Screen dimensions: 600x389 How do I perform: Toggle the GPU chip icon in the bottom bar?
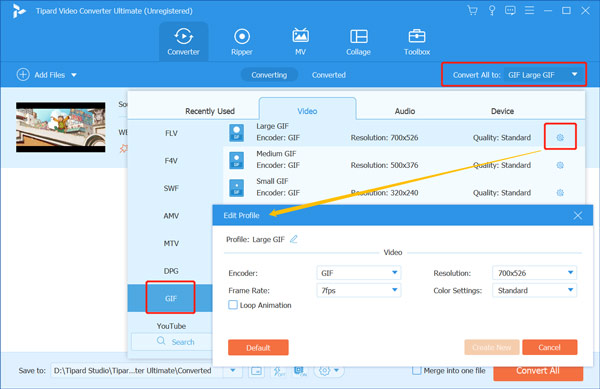pyautogui.click(x=300, y=371)
